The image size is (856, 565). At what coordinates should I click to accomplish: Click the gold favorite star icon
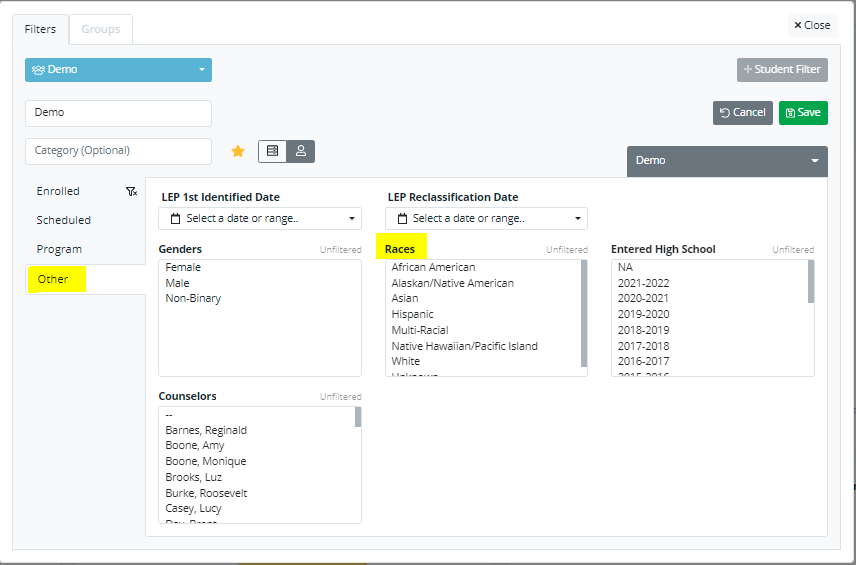(238, 151)
